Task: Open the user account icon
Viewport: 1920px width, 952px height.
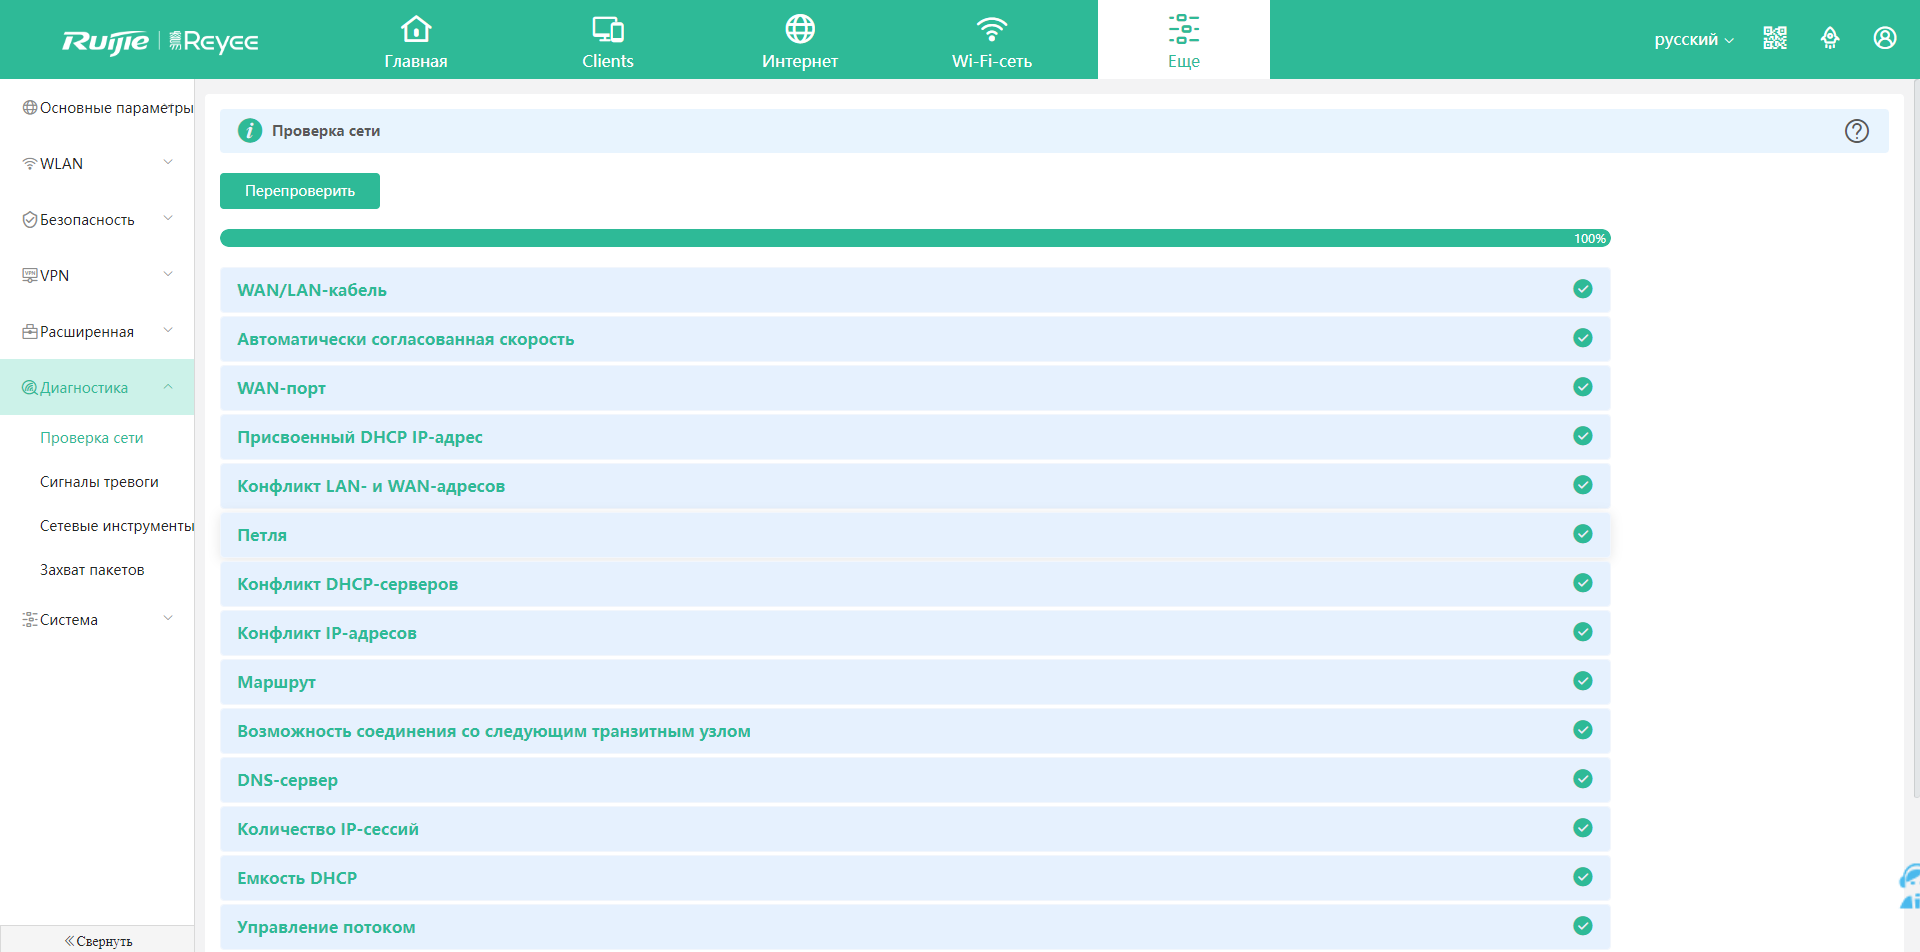Action: pos(1885,38)
